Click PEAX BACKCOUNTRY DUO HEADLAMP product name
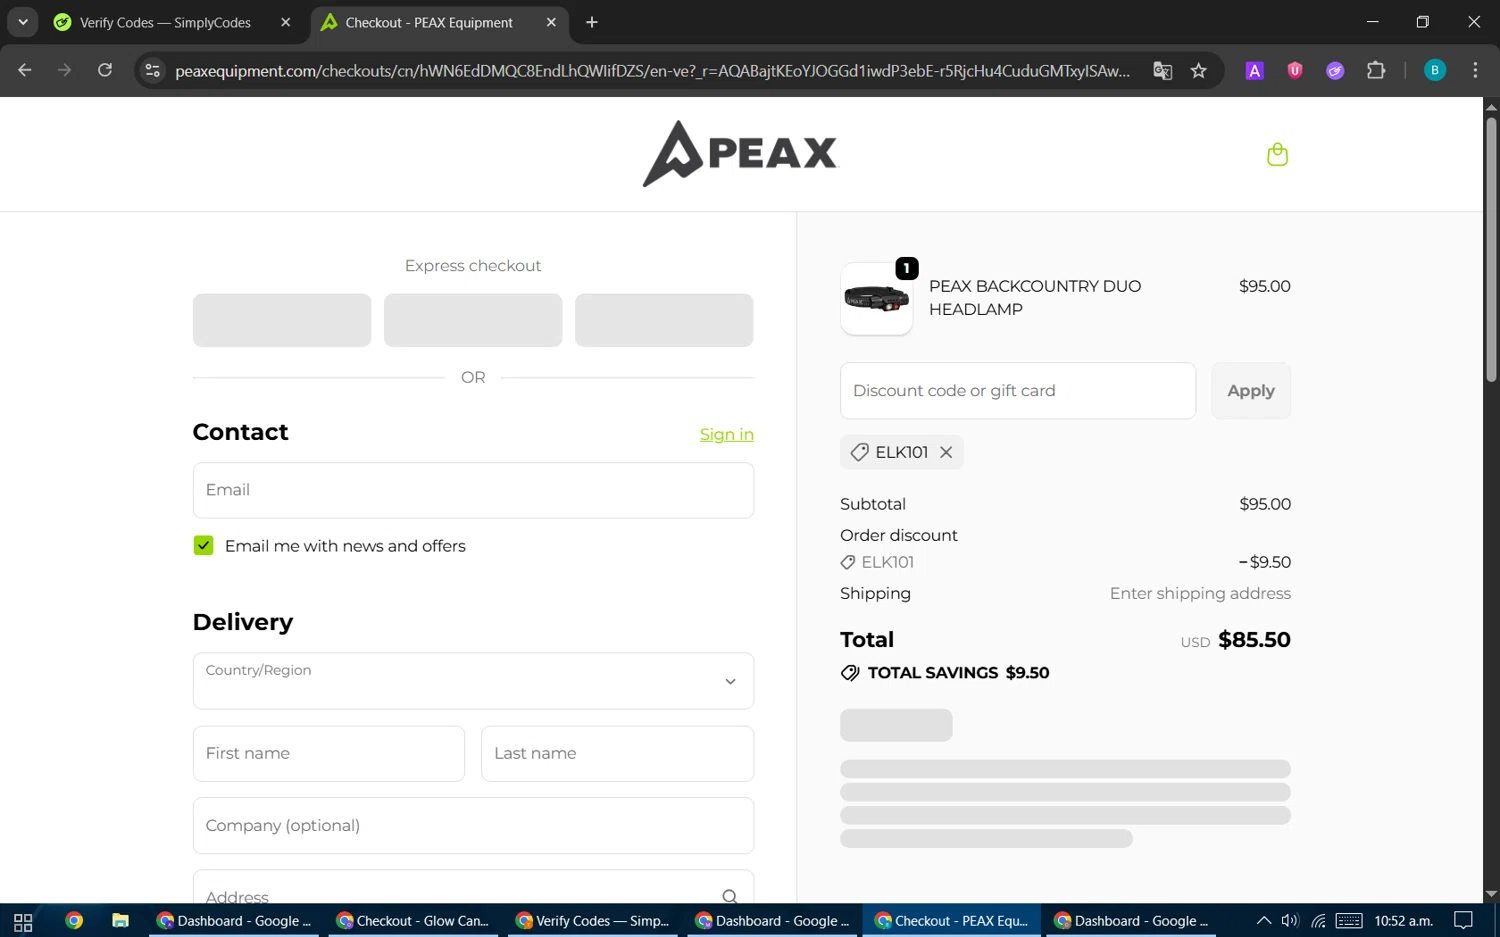Viewport: 1500px width, 937px height. point(1035,298)
